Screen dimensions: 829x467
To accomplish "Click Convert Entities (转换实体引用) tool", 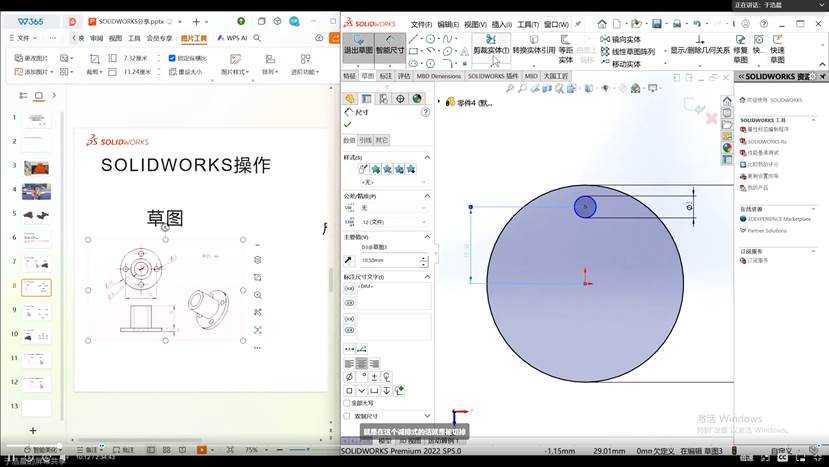I will pos(534,50).
